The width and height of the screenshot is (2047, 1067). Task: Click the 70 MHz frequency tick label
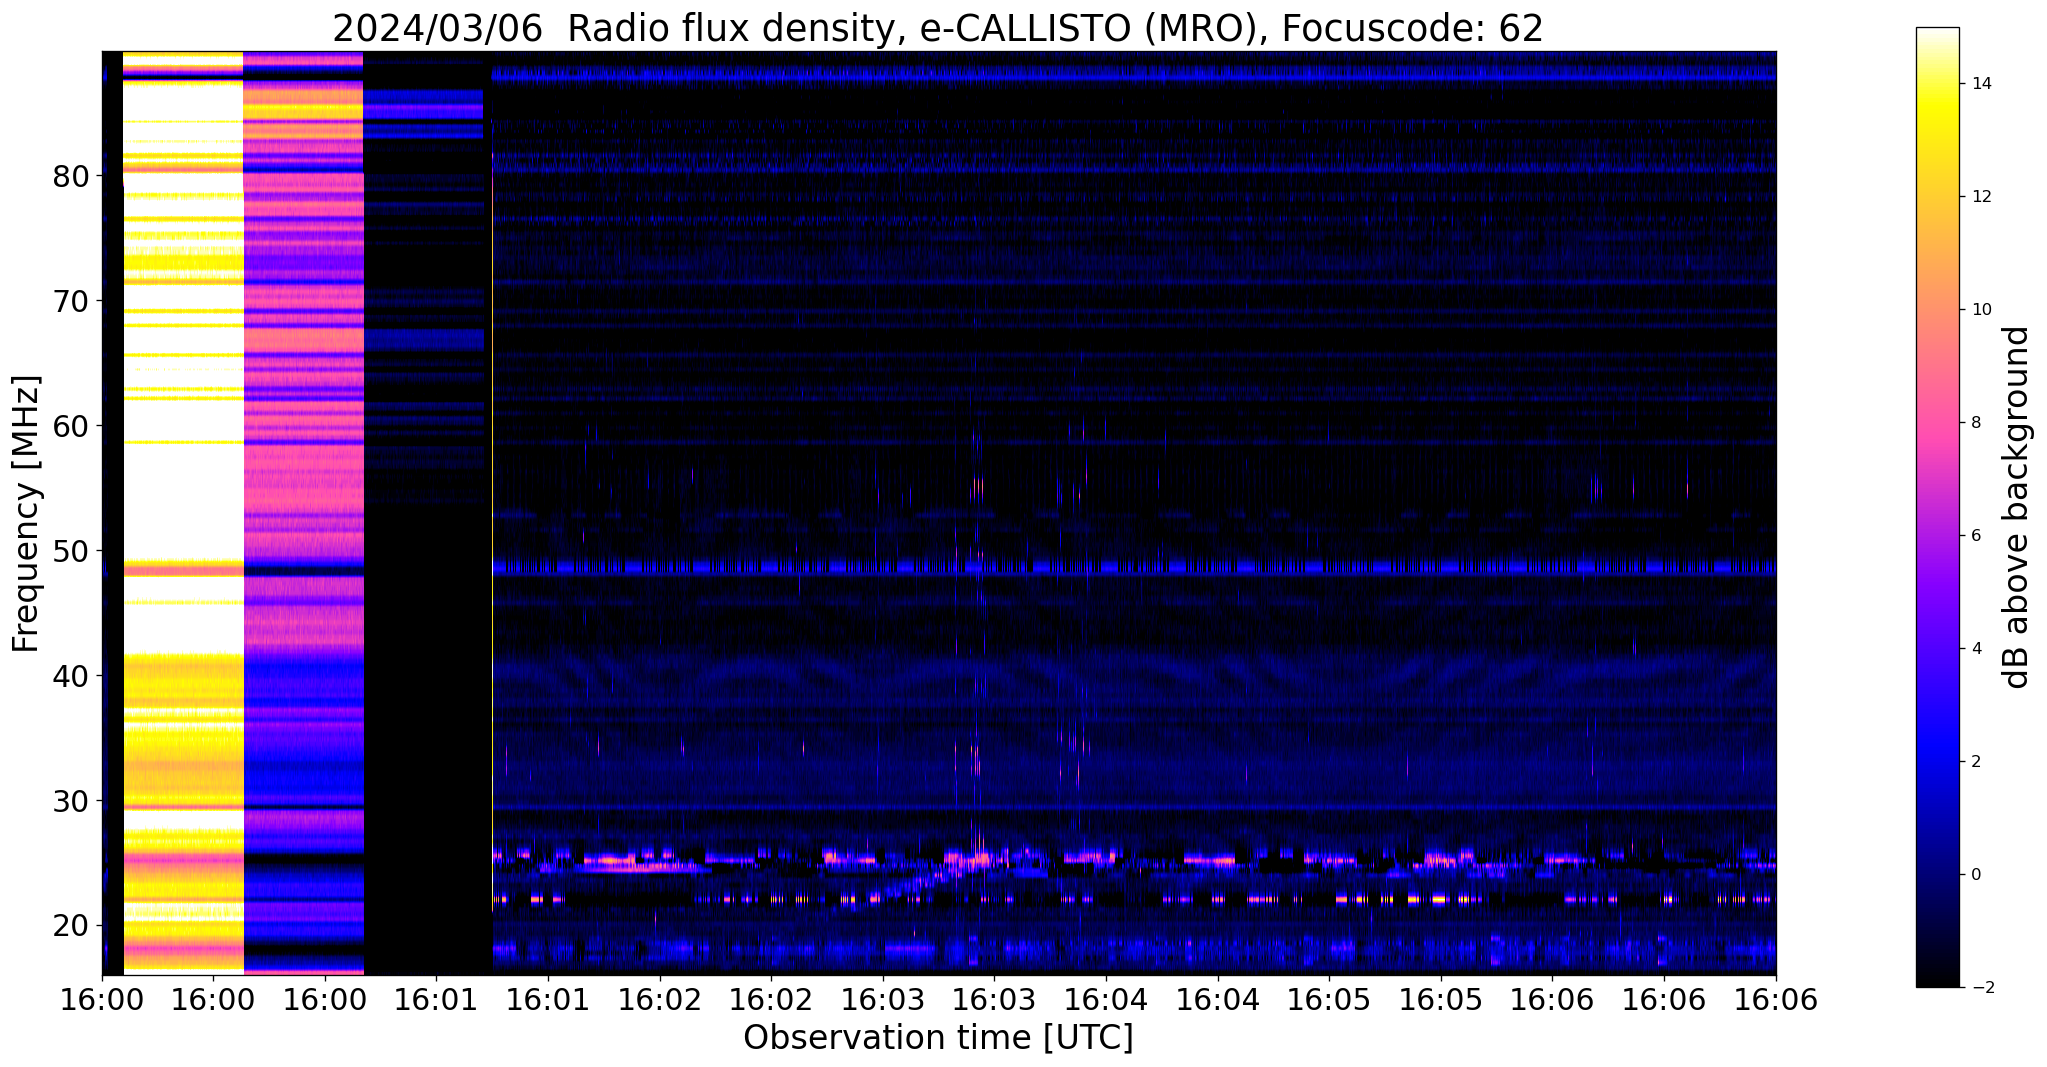pyautogui.click(x=71, y=302)
